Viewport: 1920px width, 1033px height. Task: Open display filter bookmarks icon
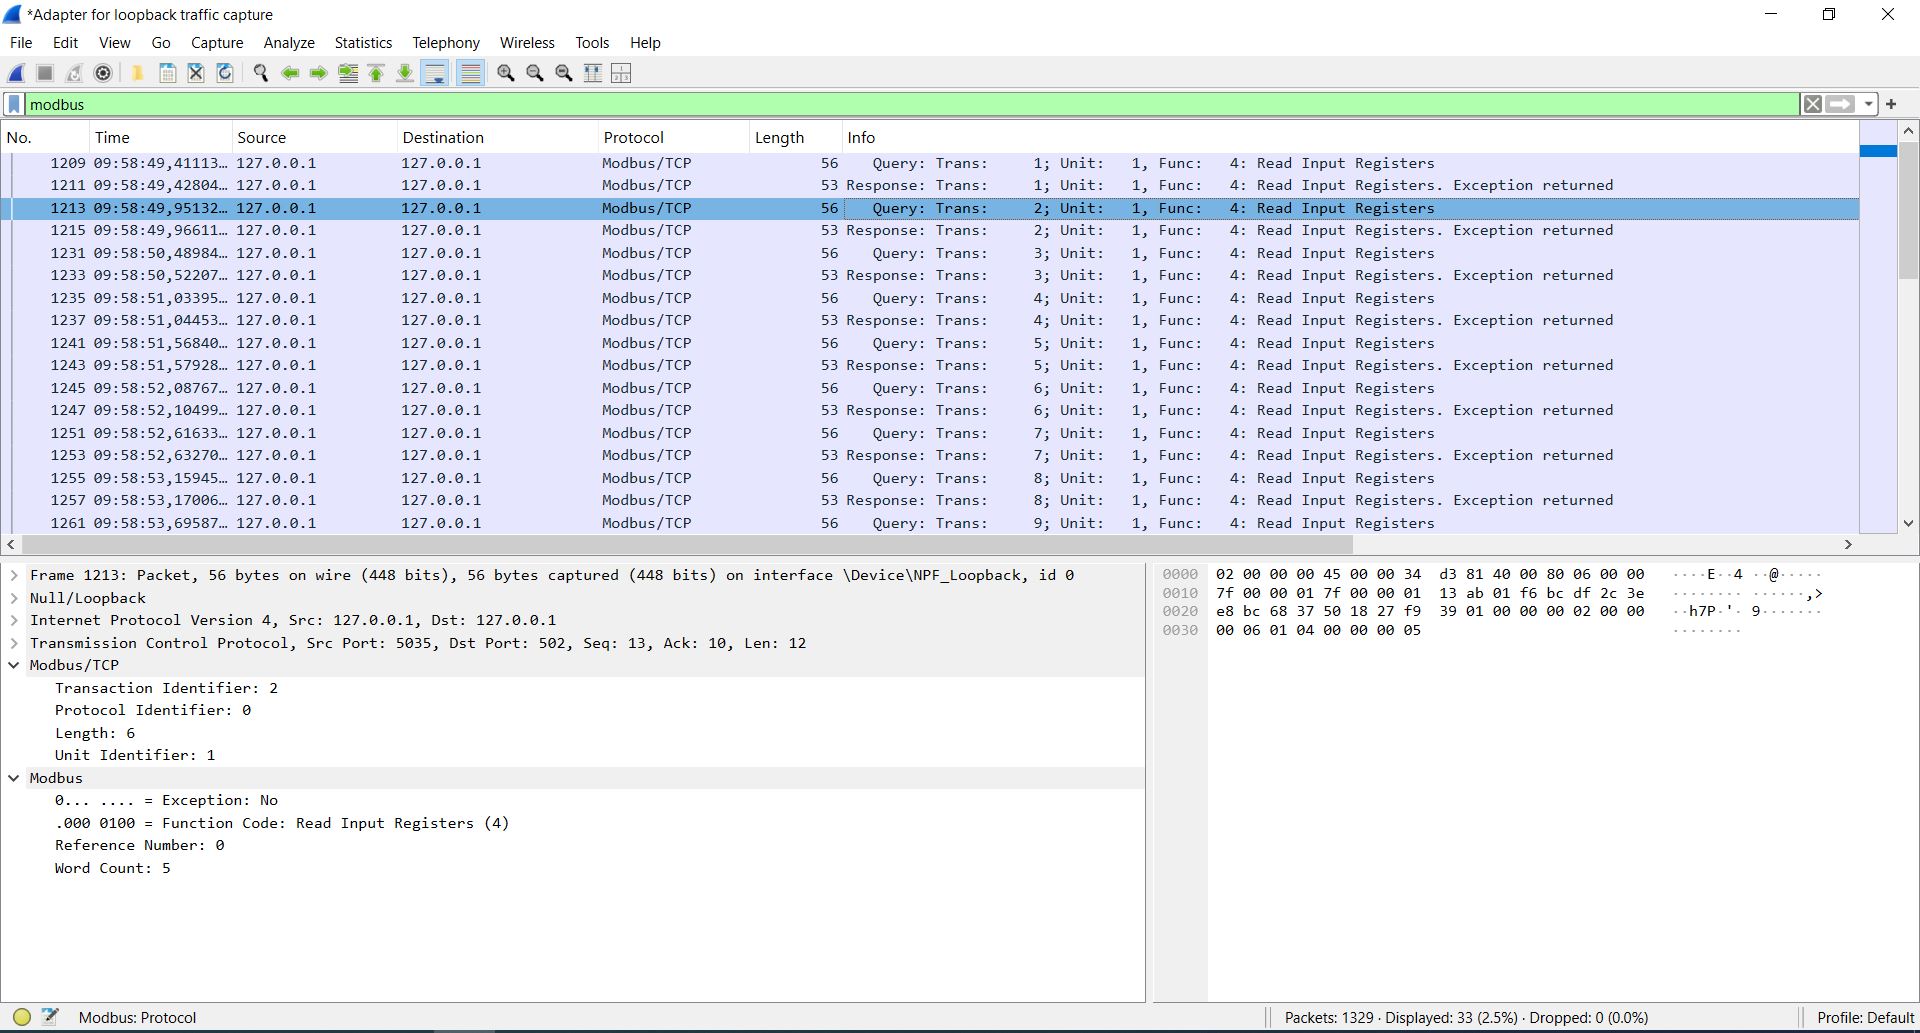coord(14,104)
